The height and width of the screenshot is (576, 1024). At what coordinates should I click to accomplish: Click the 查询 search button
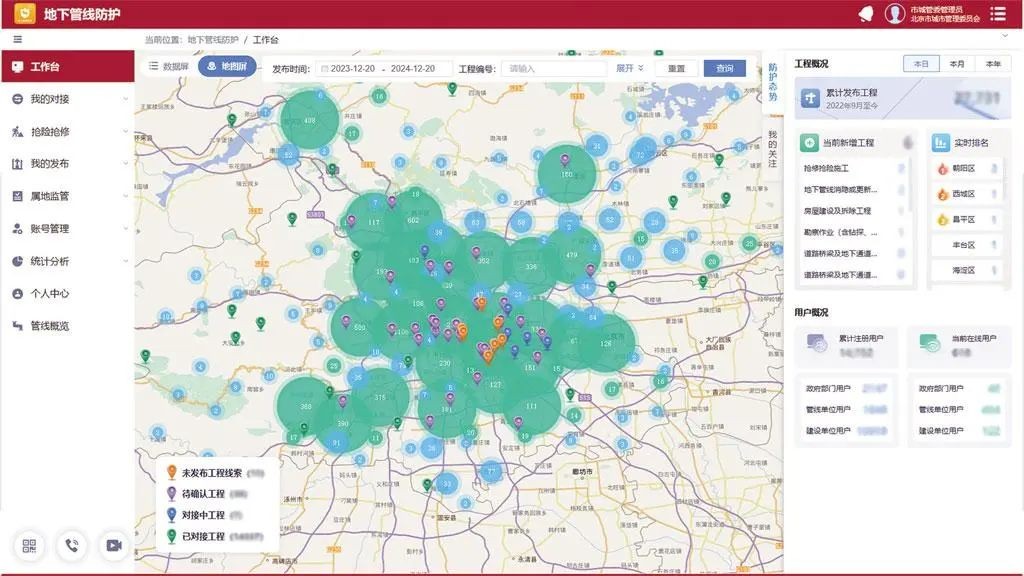[x=724, y=69]
